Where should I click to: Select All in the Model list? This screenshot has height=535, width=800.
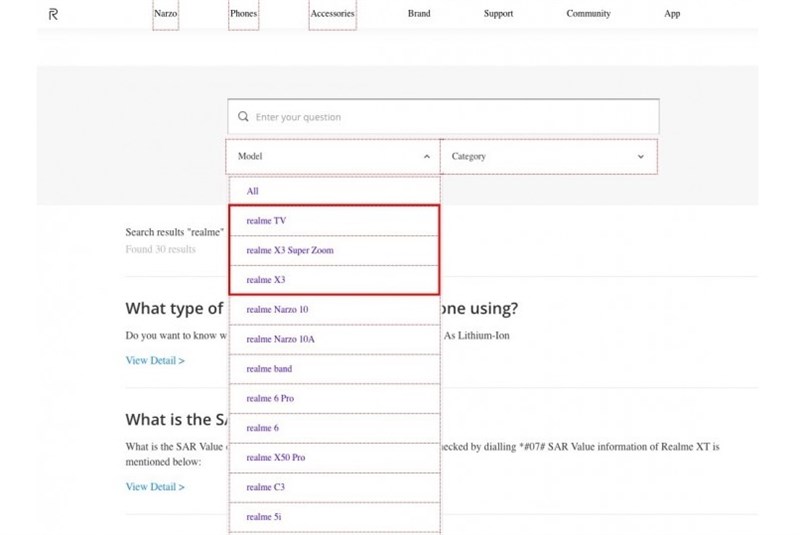click(x=252, y=191)
